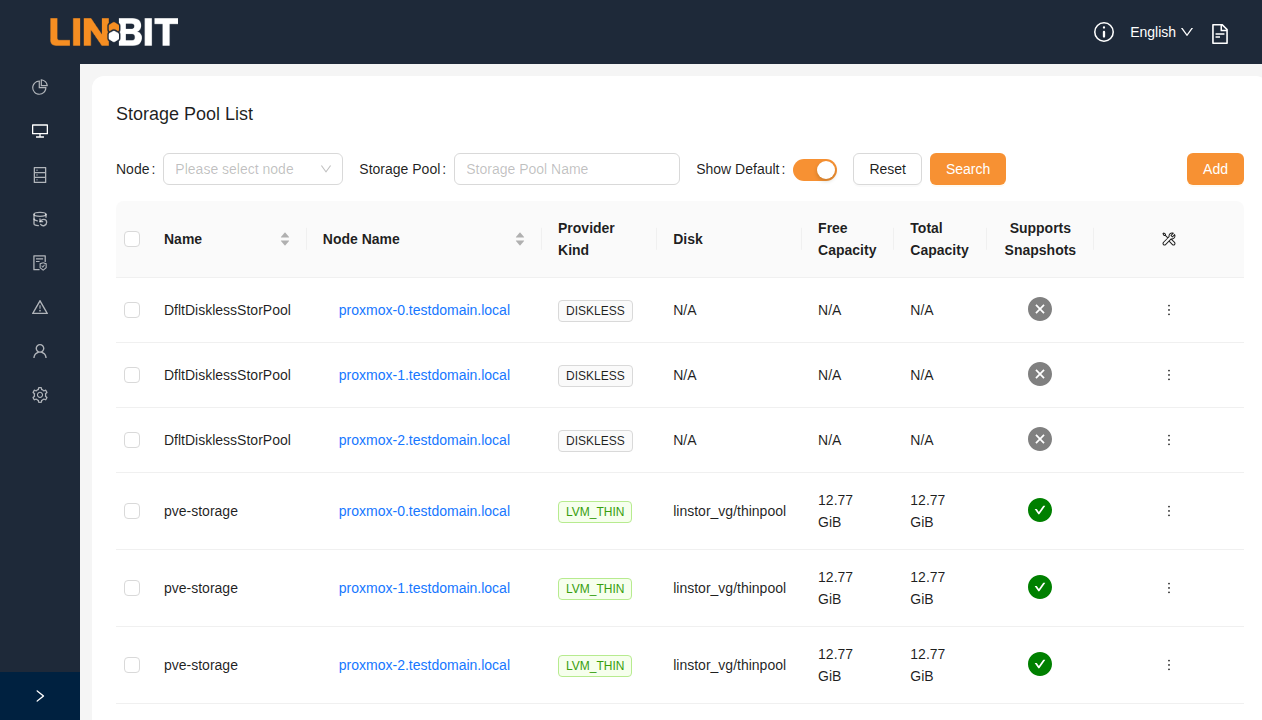
Task: Open the database sidebar icon
Action: [x=40, y=219]
